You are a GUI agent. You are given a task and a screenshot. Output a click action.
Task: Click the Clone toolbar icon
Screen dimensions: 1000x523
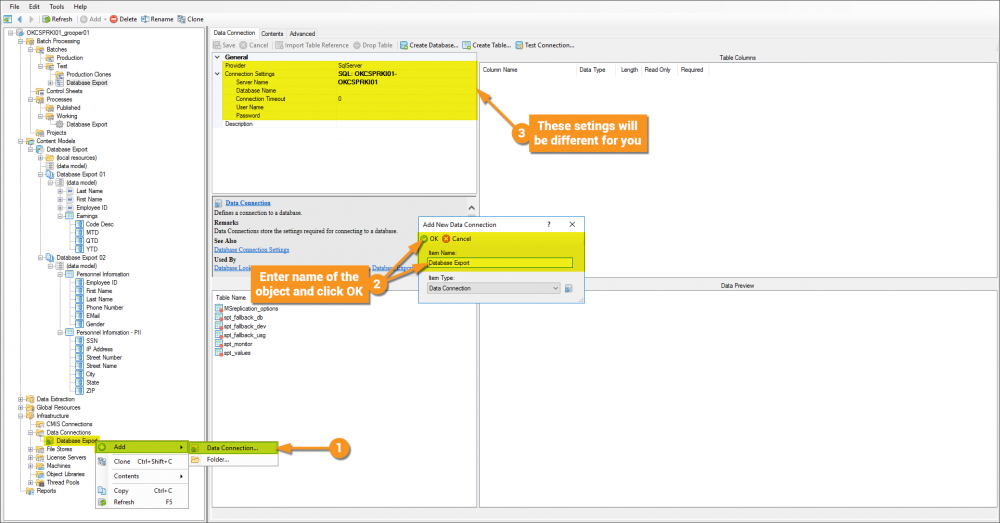[x=182, y=19]
